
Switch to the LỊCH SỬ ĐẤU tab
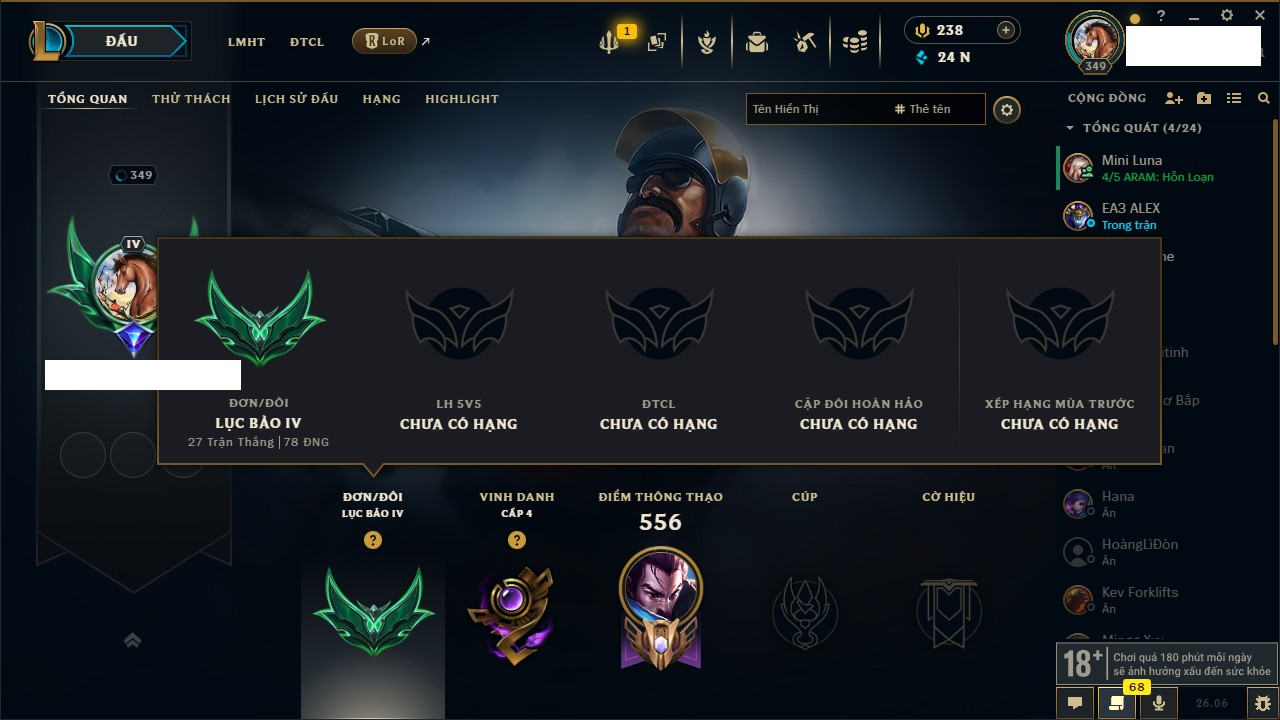[x=296, y=99]
